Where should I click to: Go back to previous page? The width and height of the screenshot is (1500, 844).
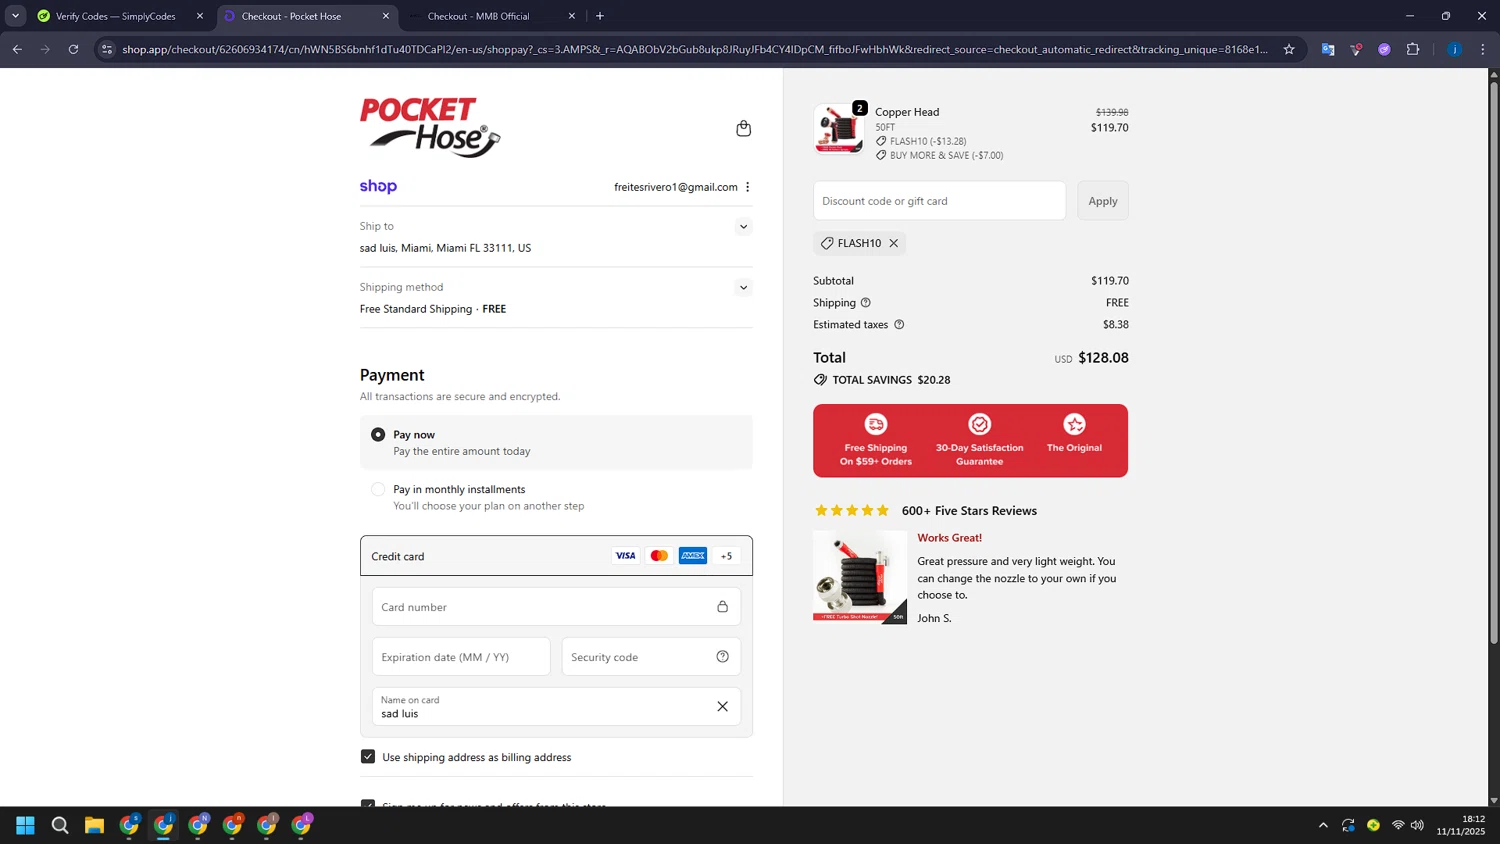point(17,49)
